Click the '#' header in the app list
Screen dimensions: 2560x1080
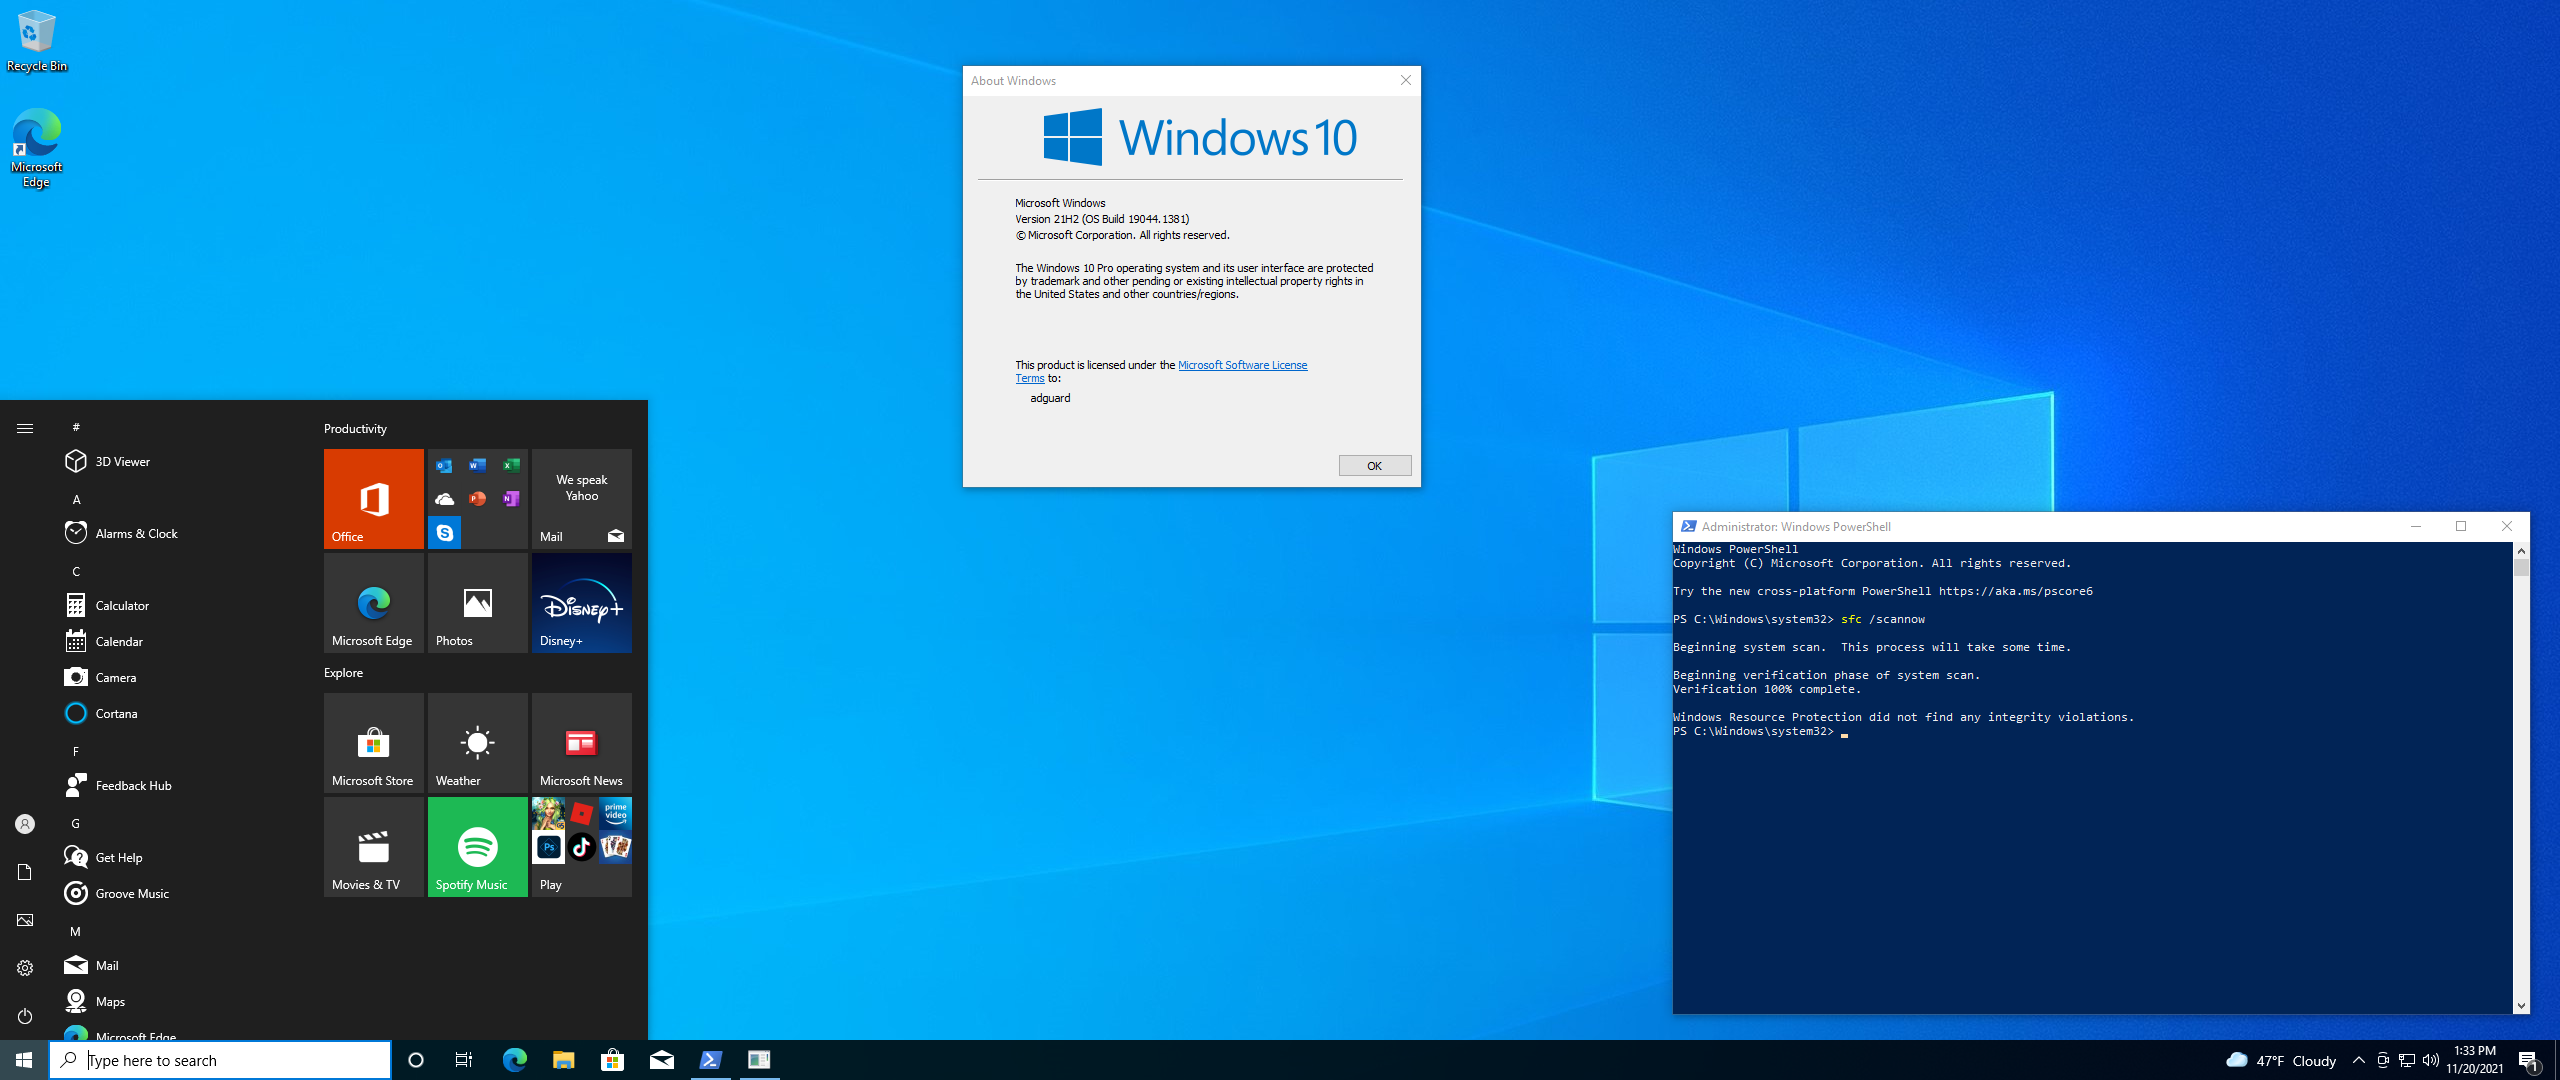pos(76,427)
